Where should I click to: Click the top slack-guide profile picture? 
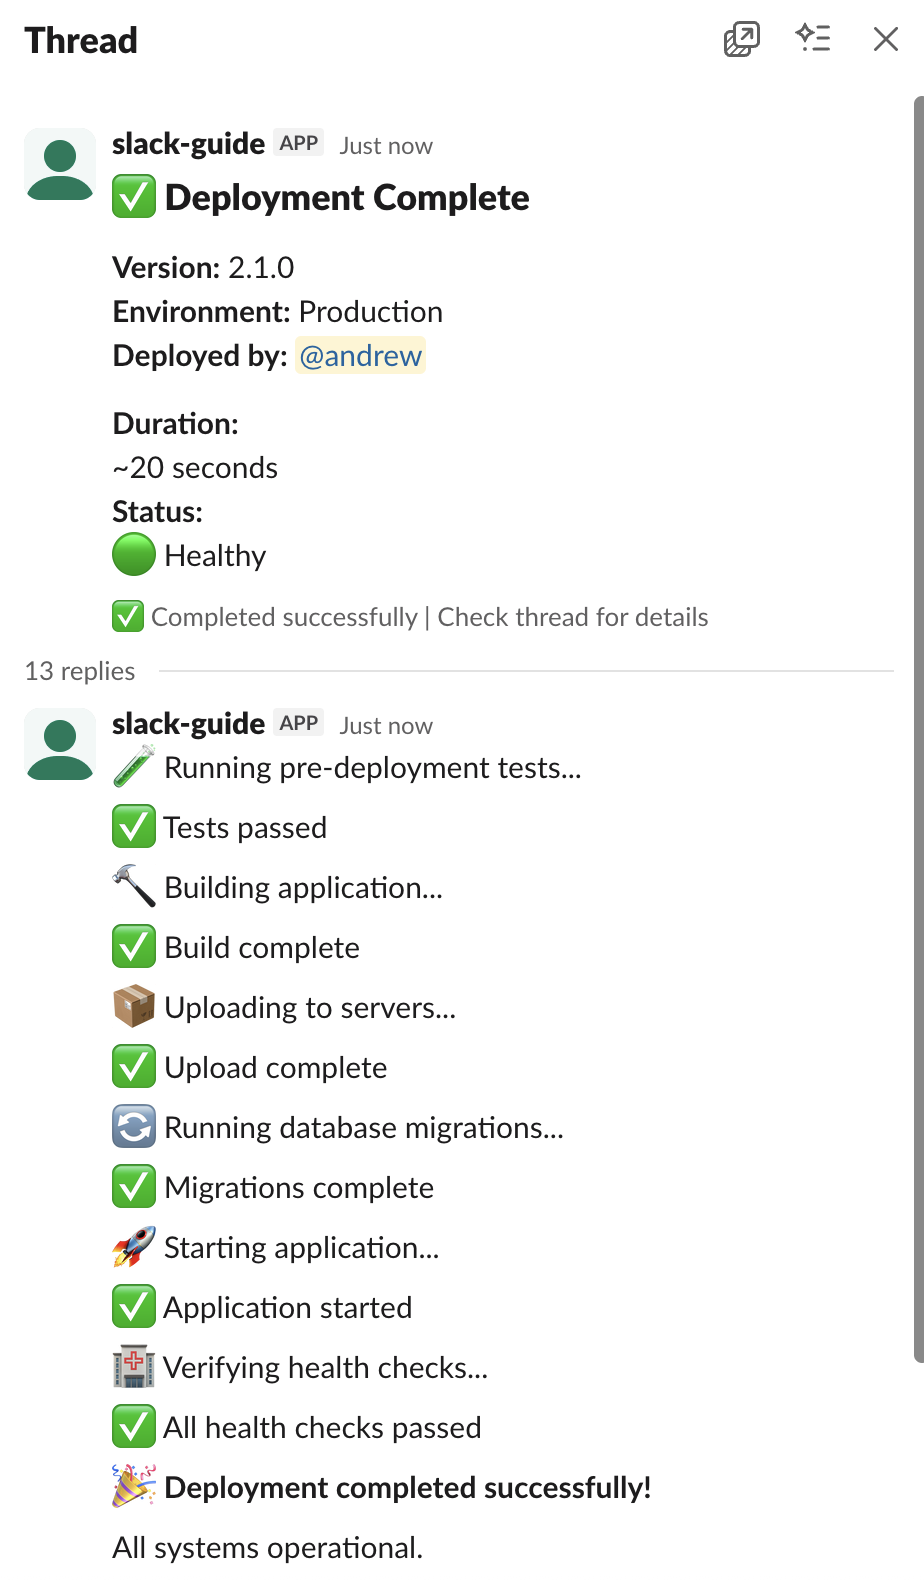click(x=59, y=164)
